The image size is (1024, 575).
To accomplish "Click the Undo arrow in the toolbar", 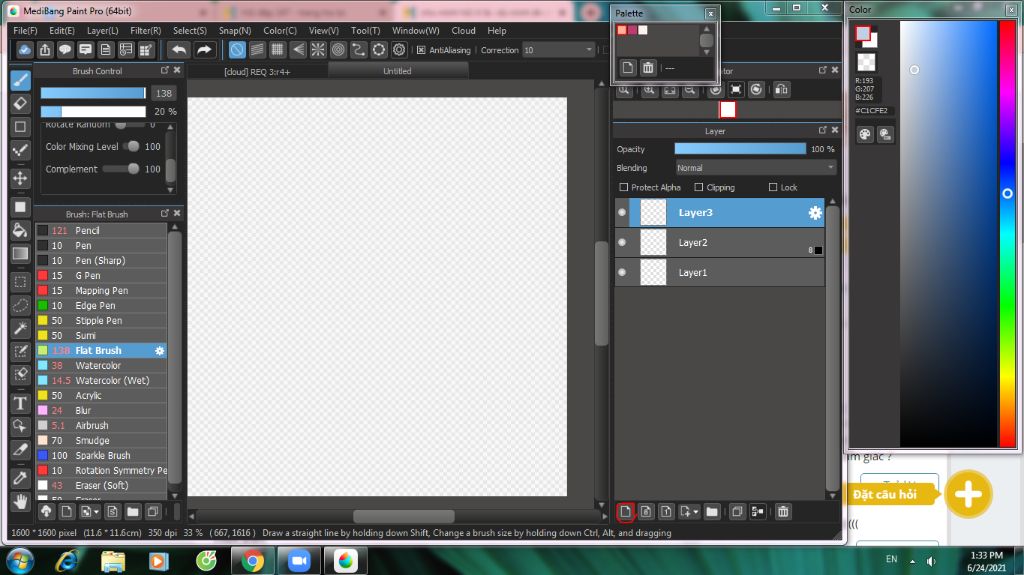I will (x=178, y=50).
